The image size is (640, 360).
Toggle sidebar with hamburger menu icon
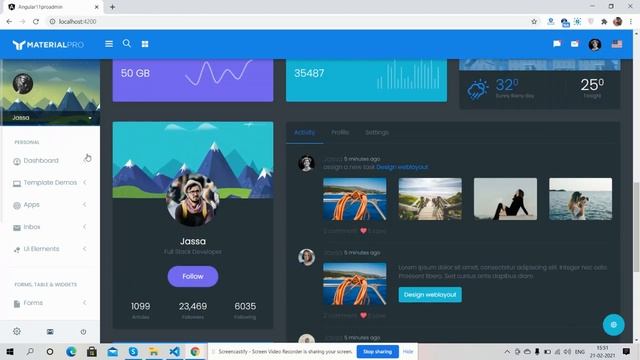(109, 44)
